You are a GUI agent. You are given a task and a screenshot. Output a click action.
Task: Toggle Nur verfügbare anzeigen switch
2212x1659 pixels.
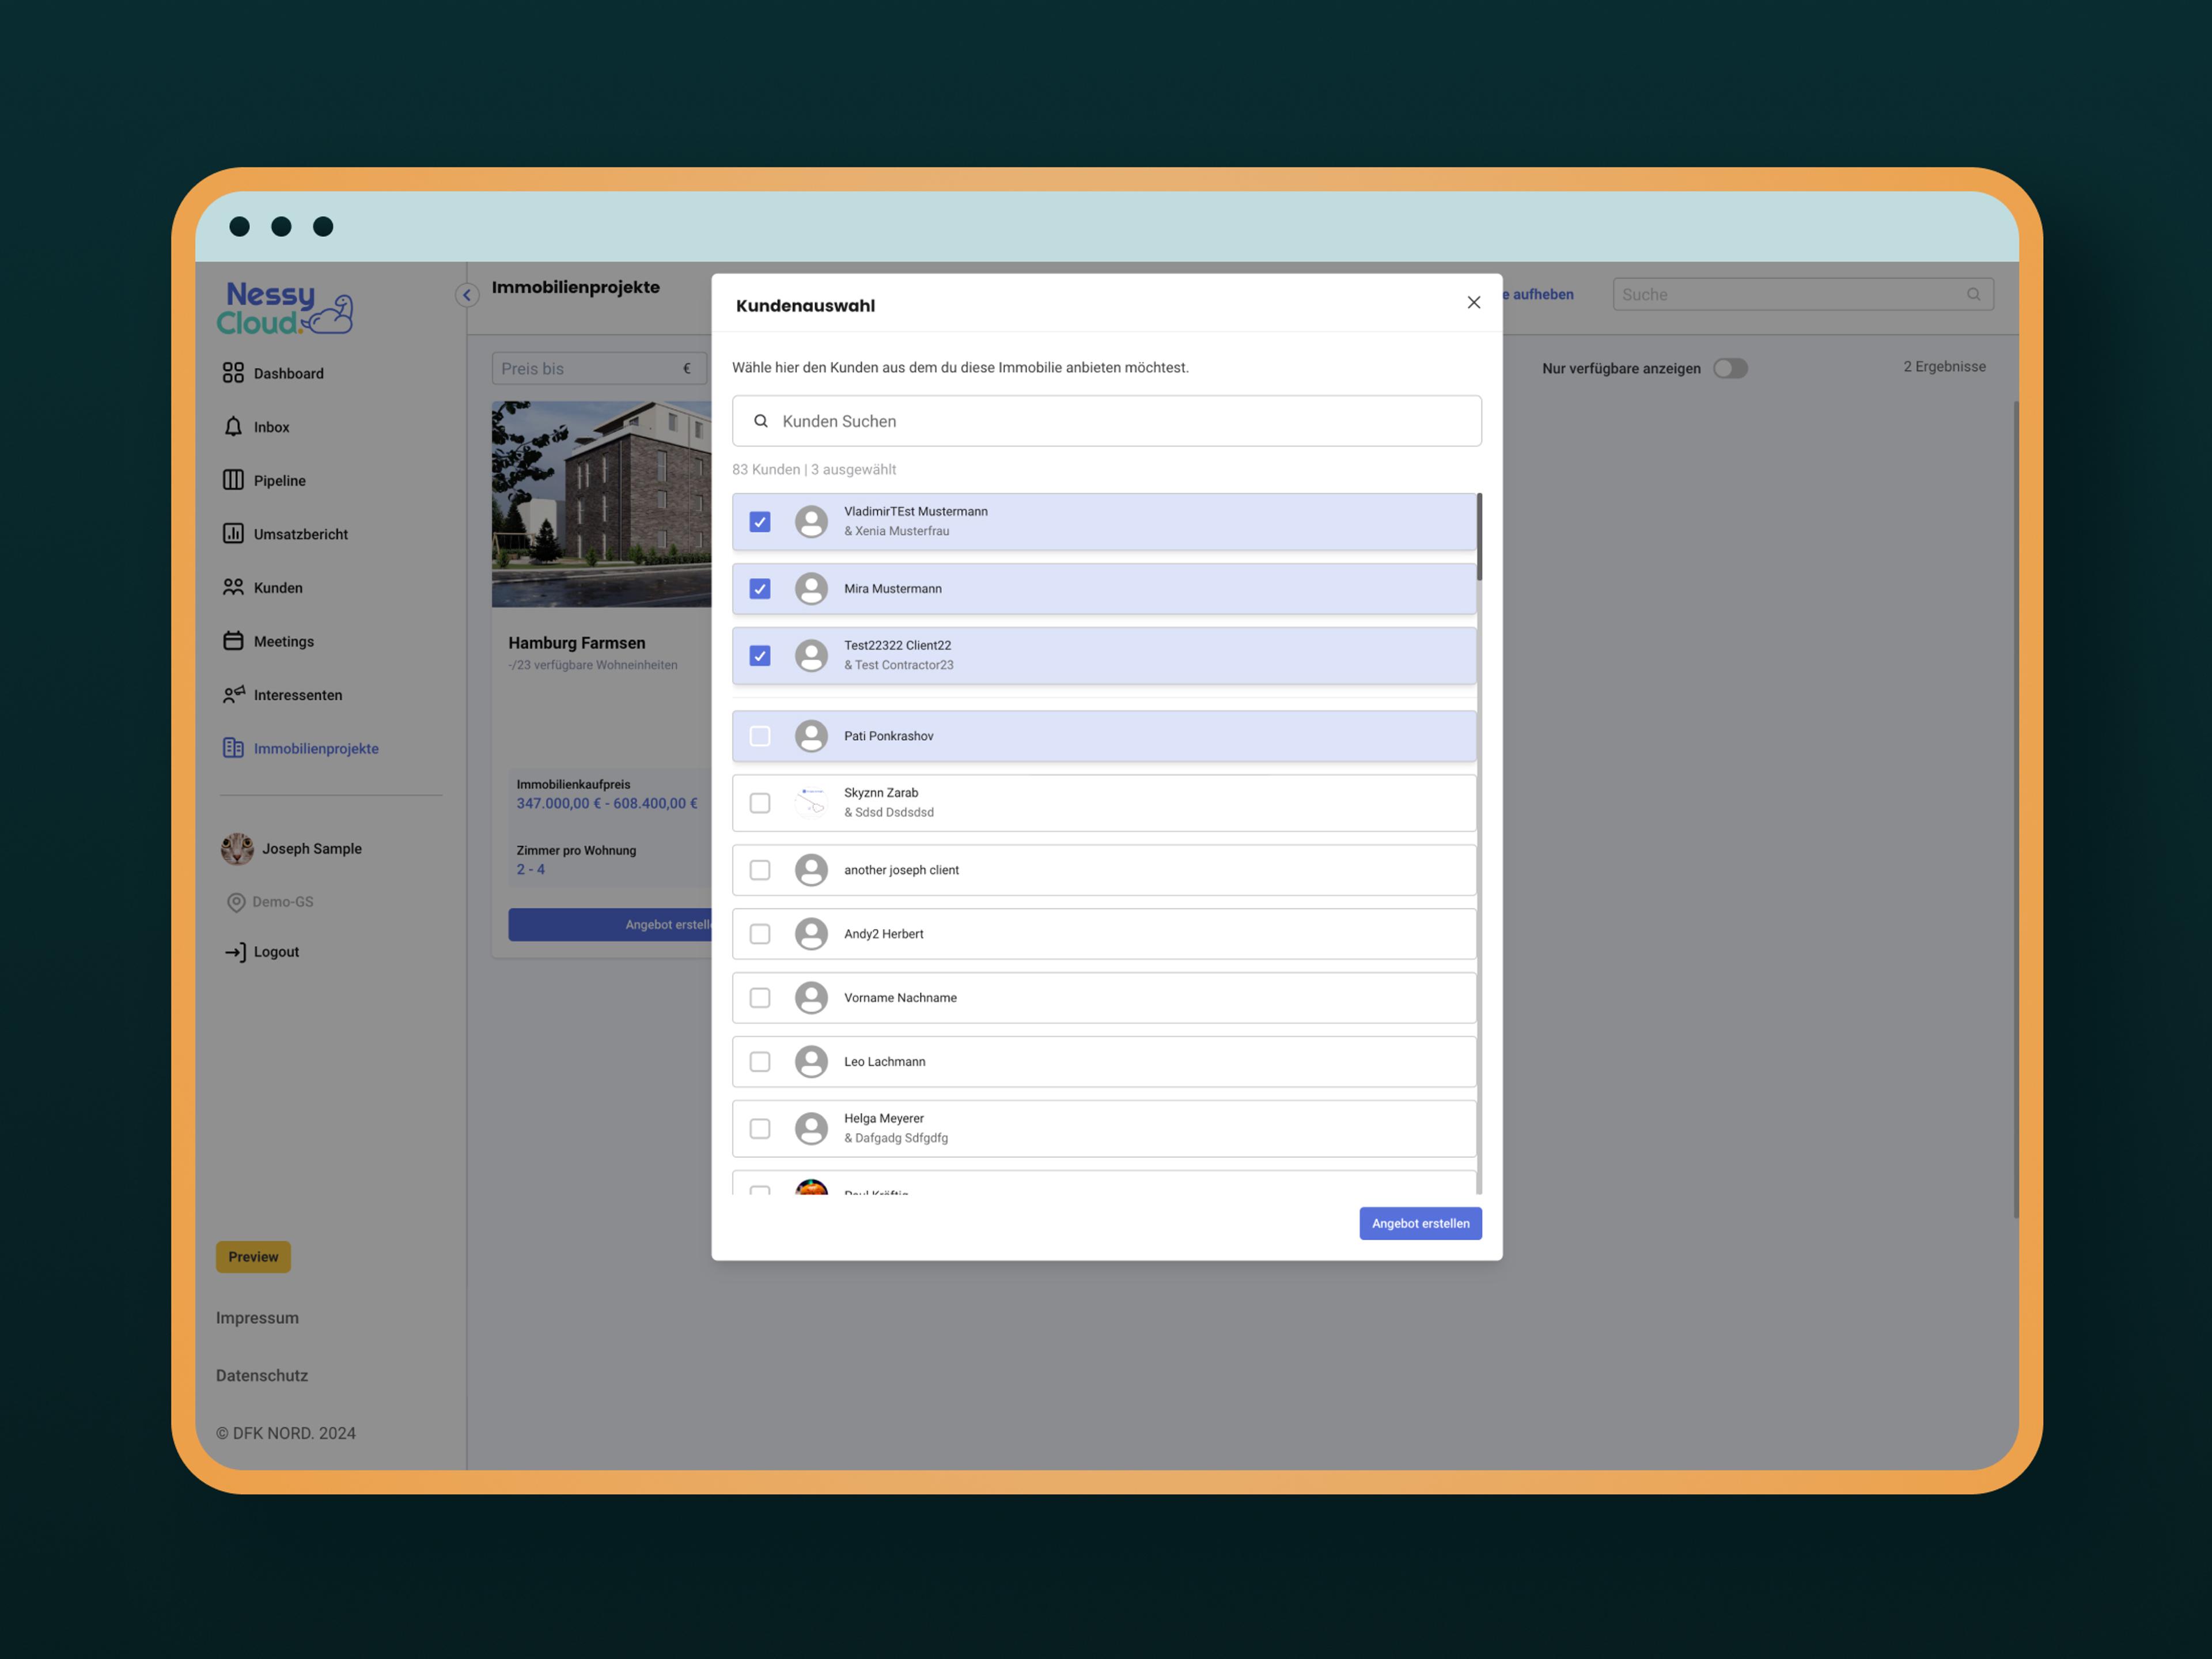(x=1730, y=368)
